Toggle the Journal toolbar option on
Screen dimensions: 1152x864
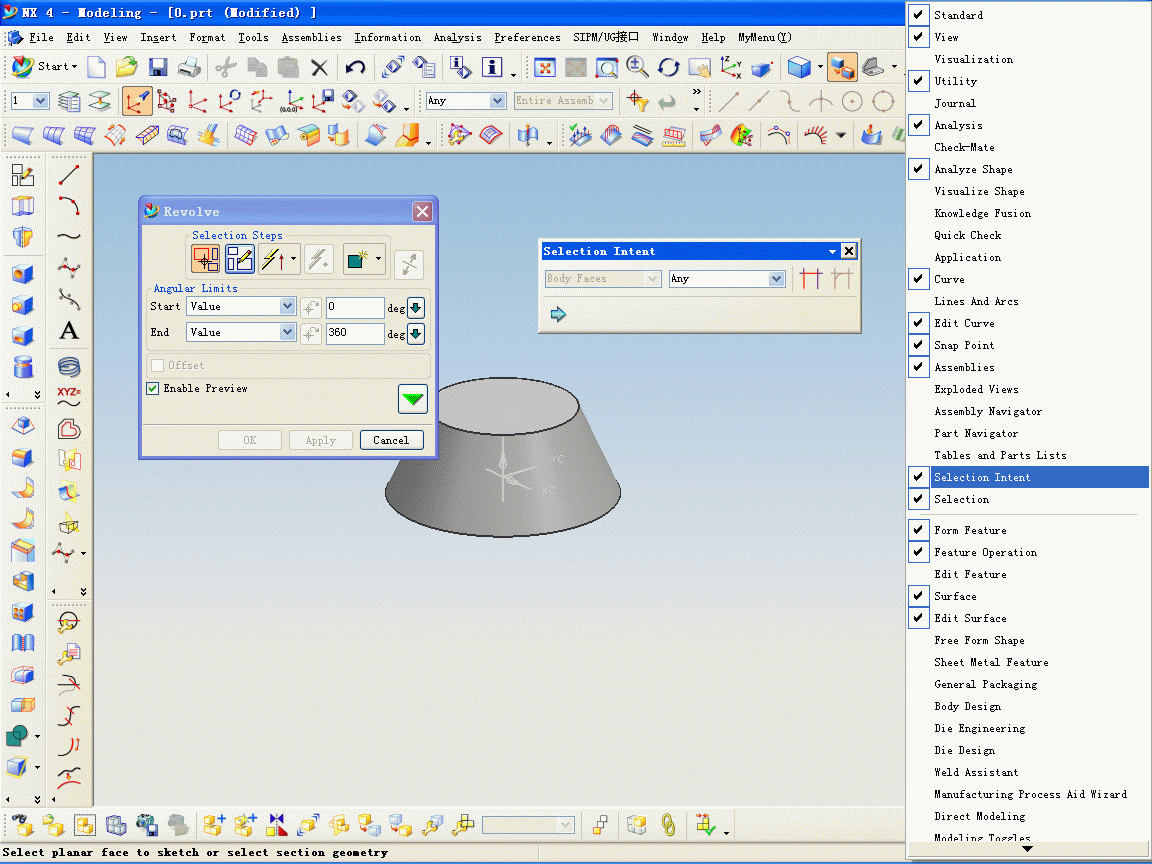(955, 103)
